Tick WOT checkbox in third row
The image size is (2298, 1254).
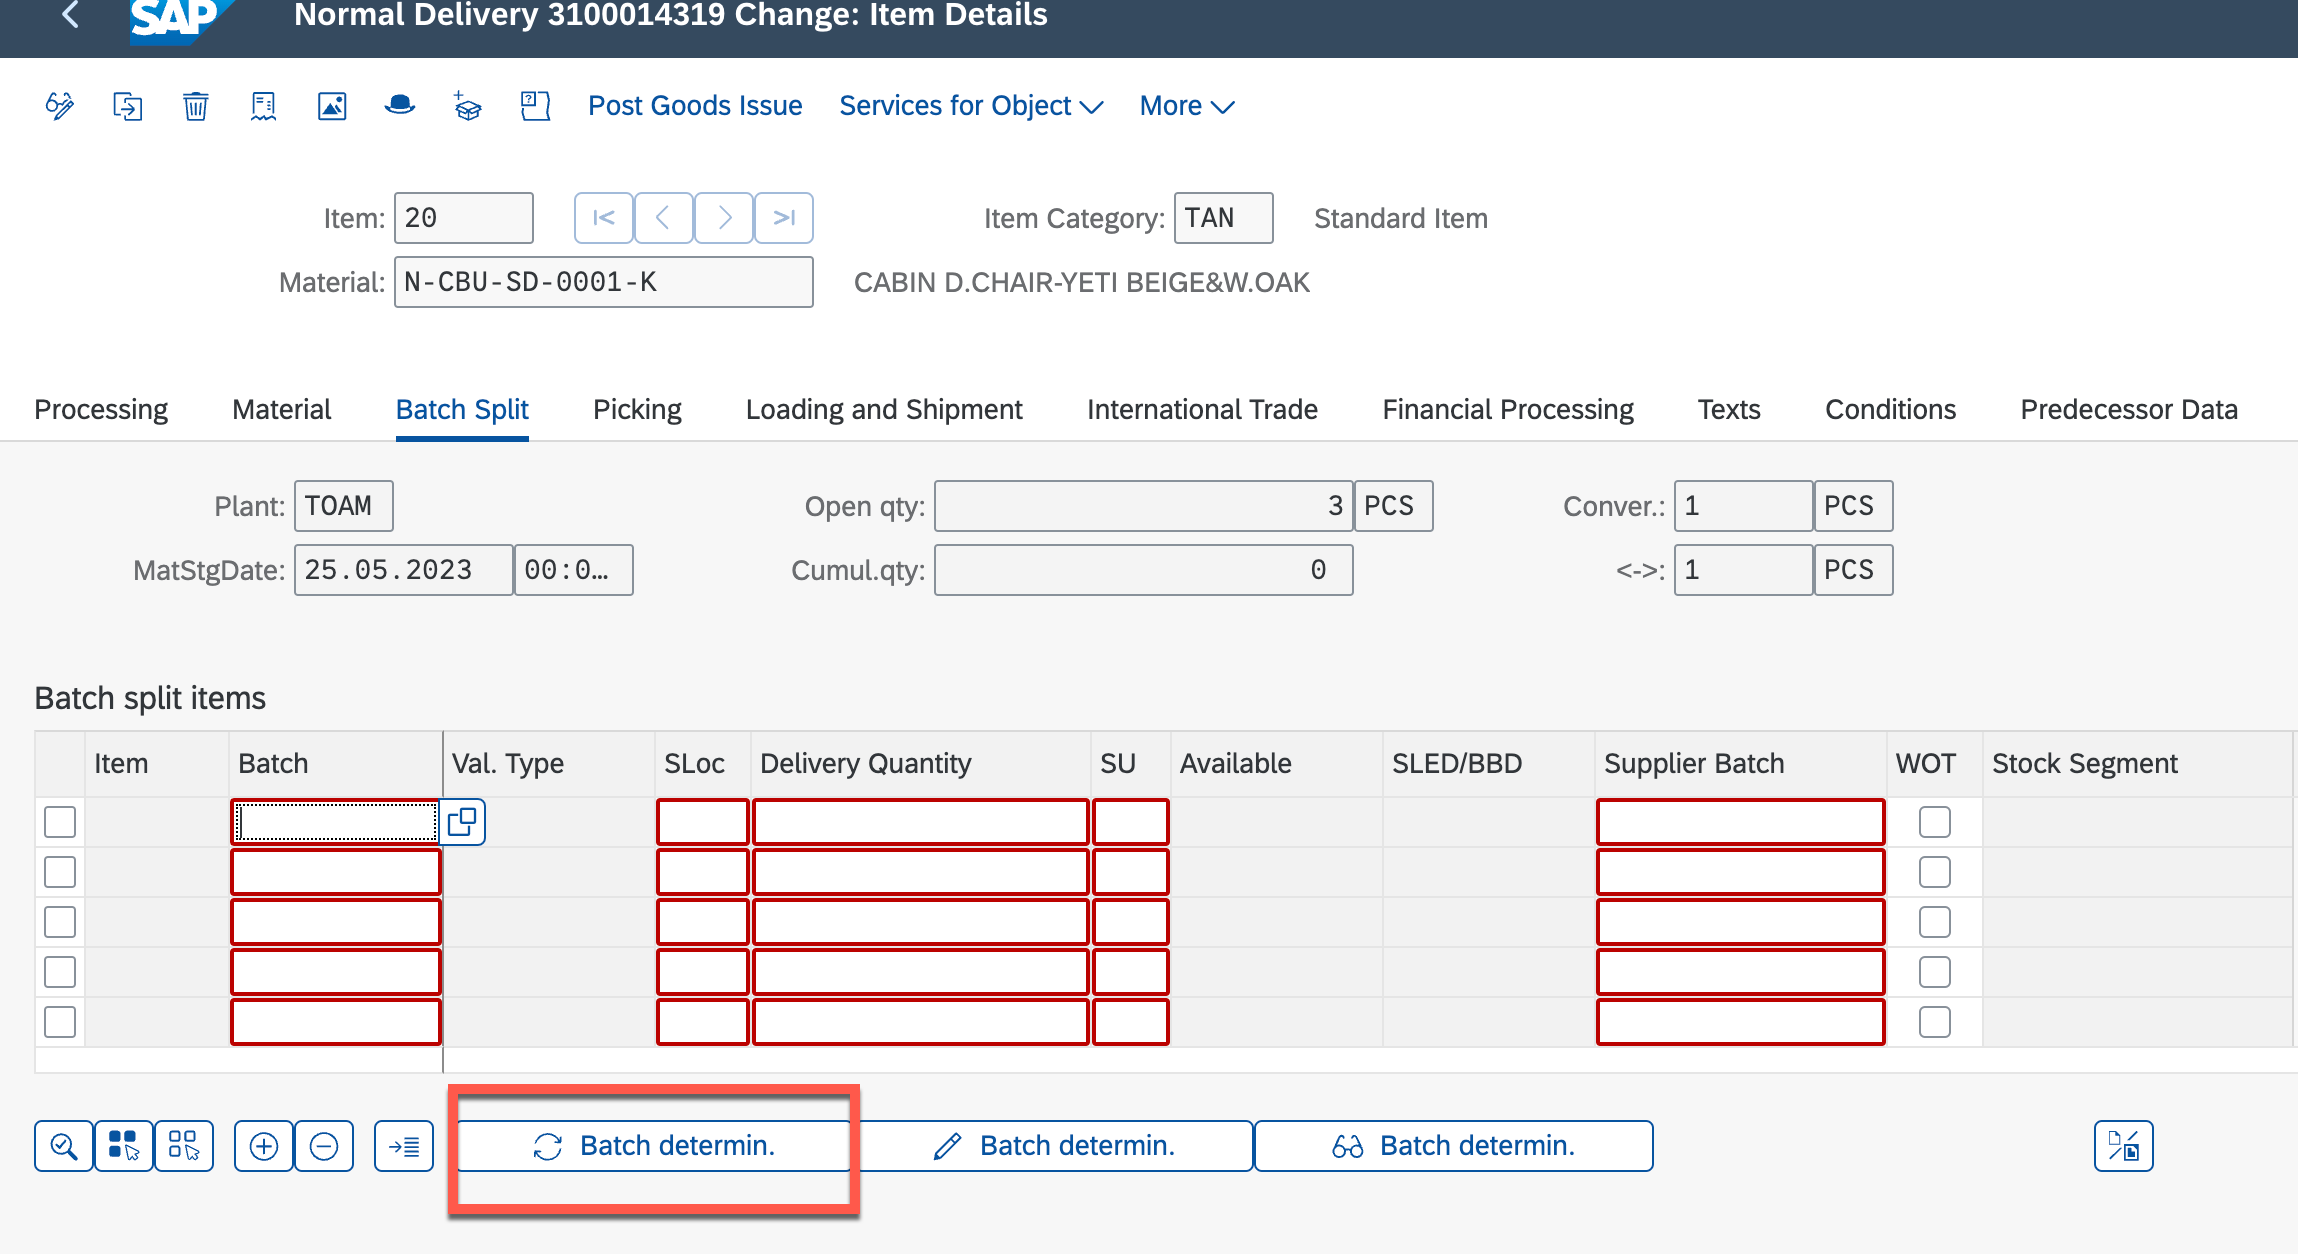click(x=1935, y=922)
